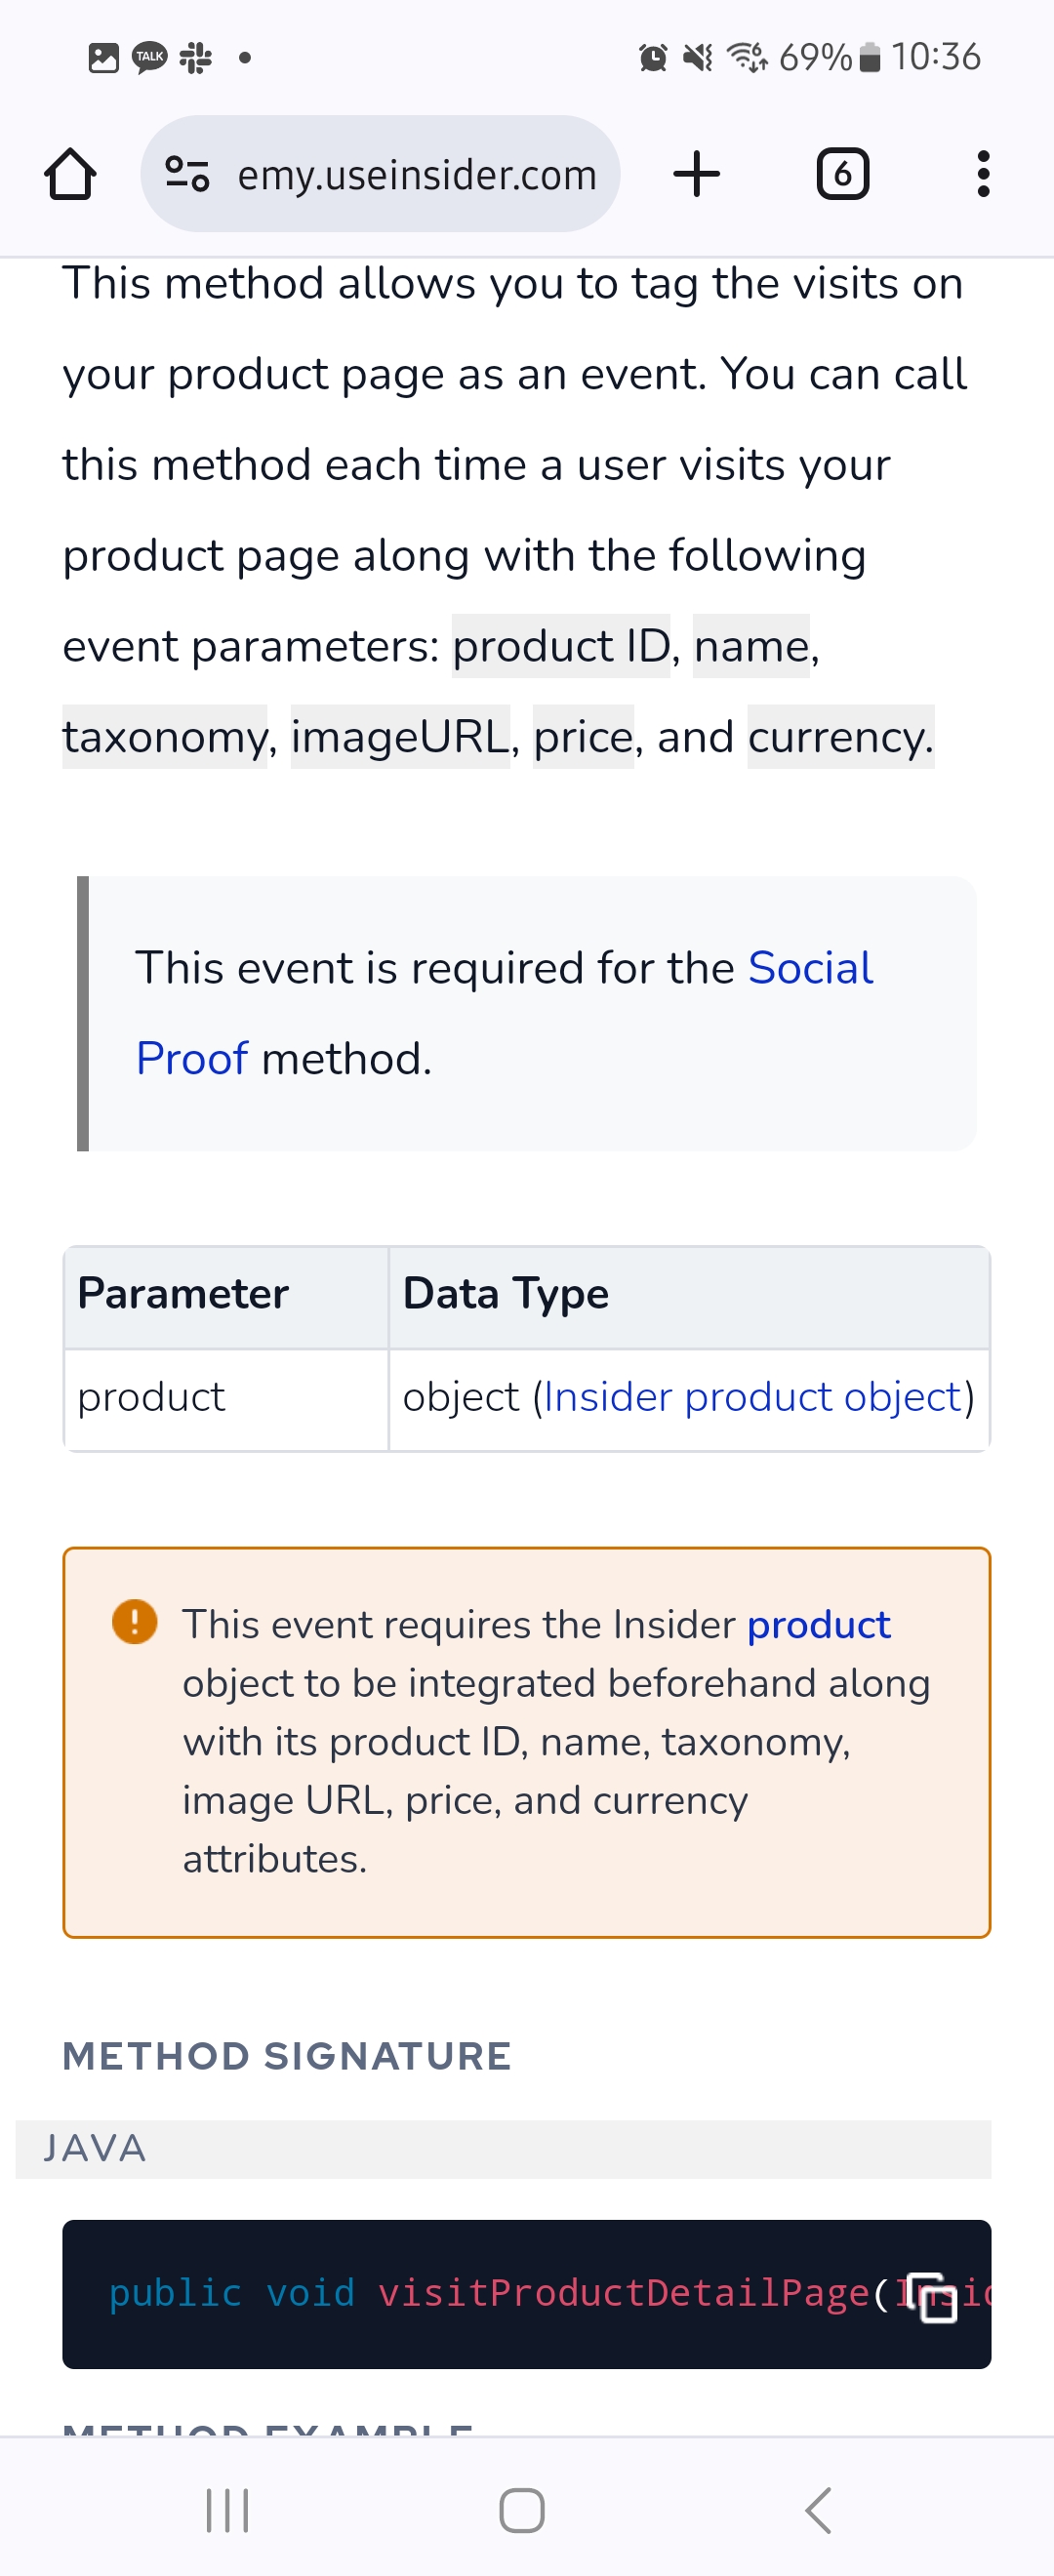Screen dimensions: 1054x2576
Task: Tap the orange warning alert icon
Action: (x=135, y=1621)
